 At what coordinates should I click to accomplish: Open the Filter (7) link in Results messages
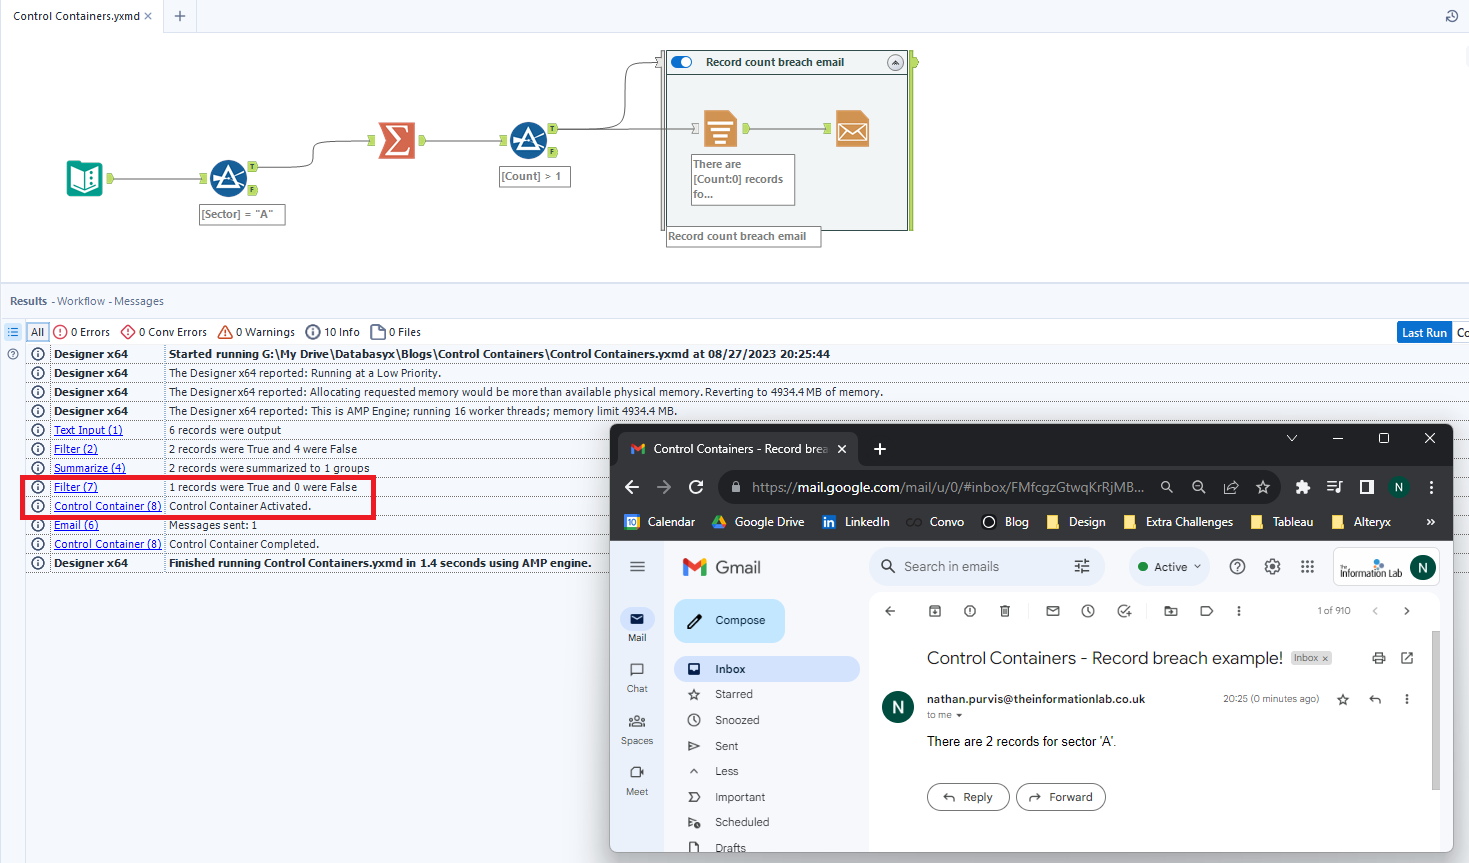point(75,486)
